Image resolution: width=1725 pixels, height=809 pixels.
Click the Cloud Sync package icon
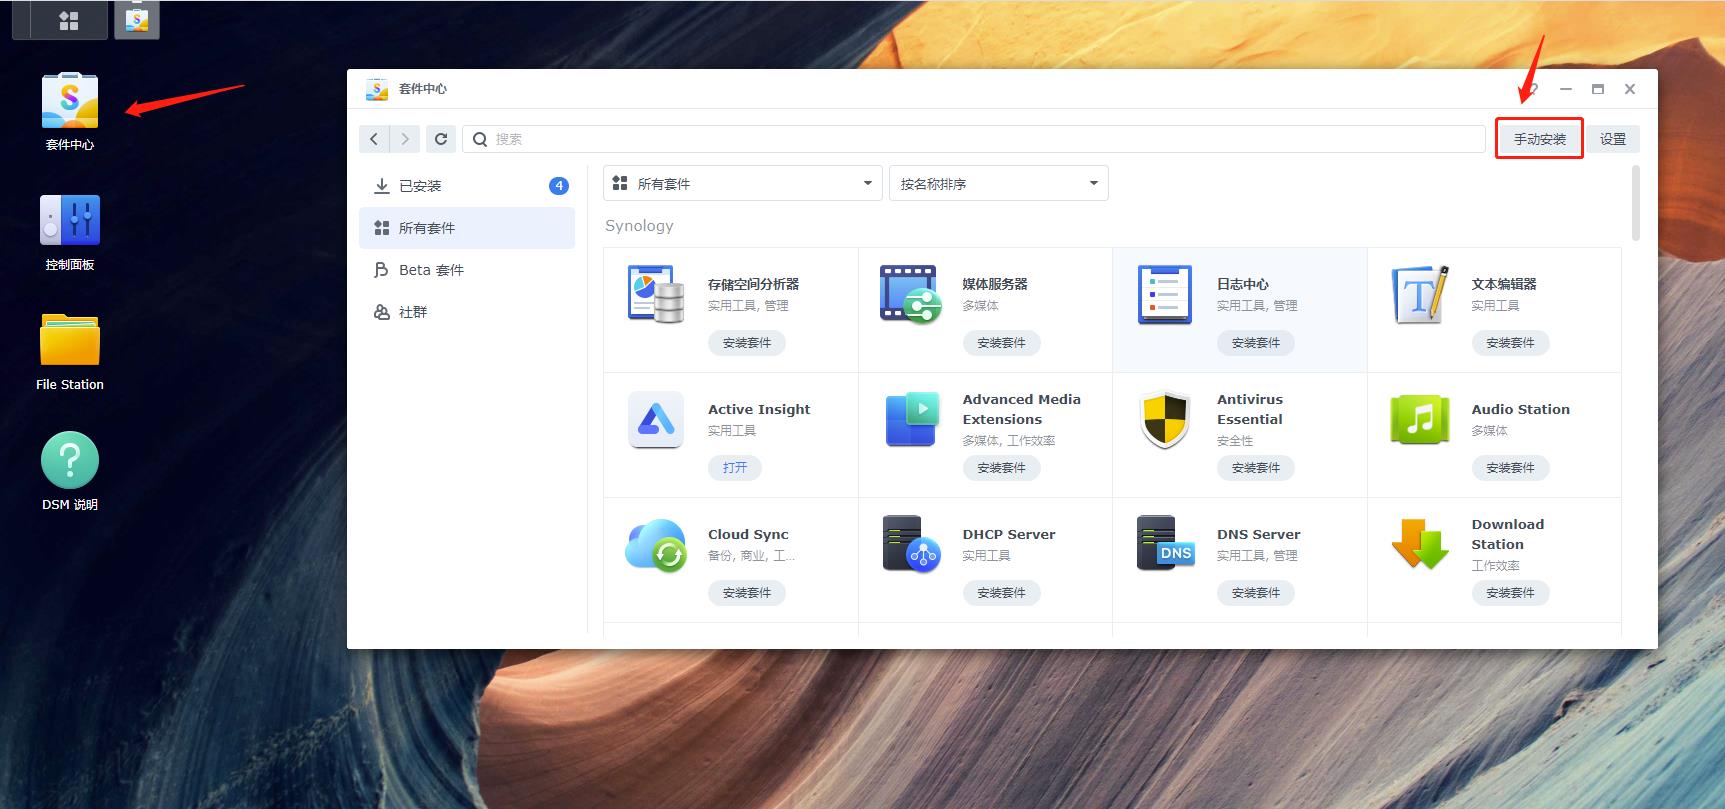pyautogui.click(x=656, y=545)
